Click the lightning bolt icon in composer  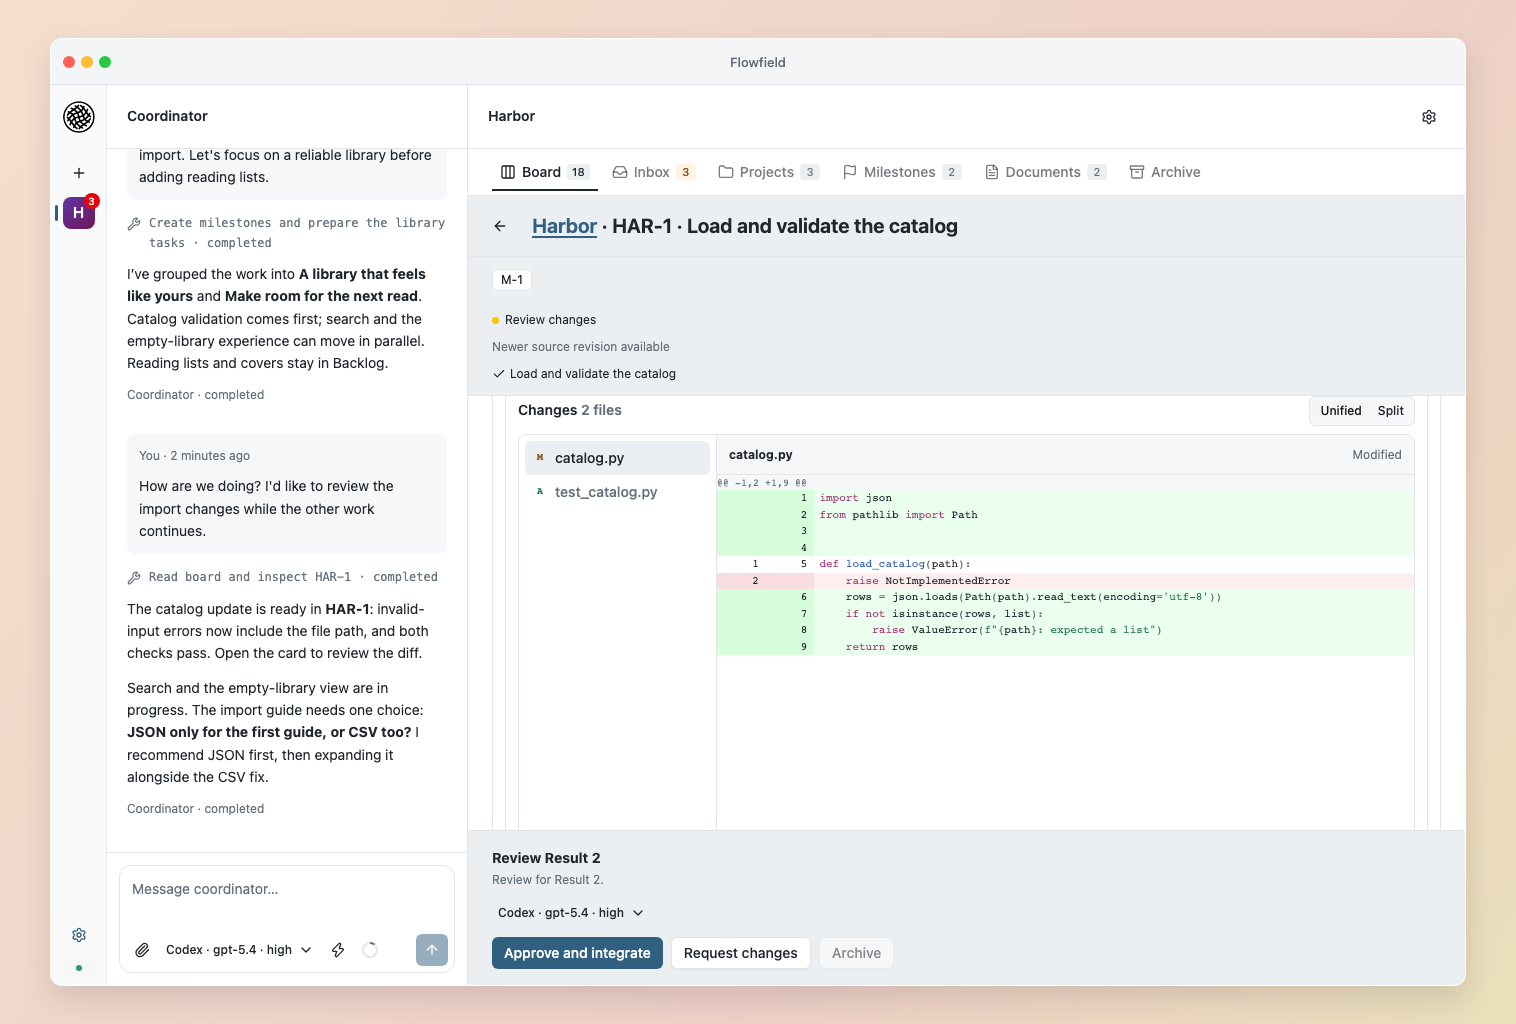click(x=338, y=950)
